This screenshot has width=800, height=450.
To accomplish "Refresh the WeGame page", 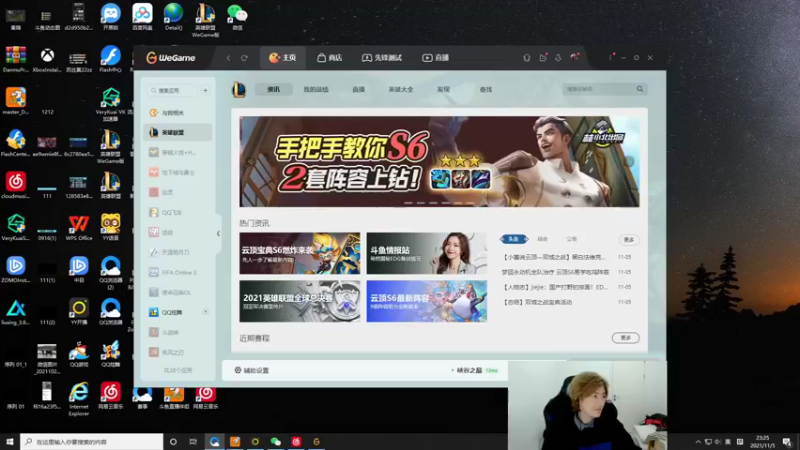I will [244, 58].
